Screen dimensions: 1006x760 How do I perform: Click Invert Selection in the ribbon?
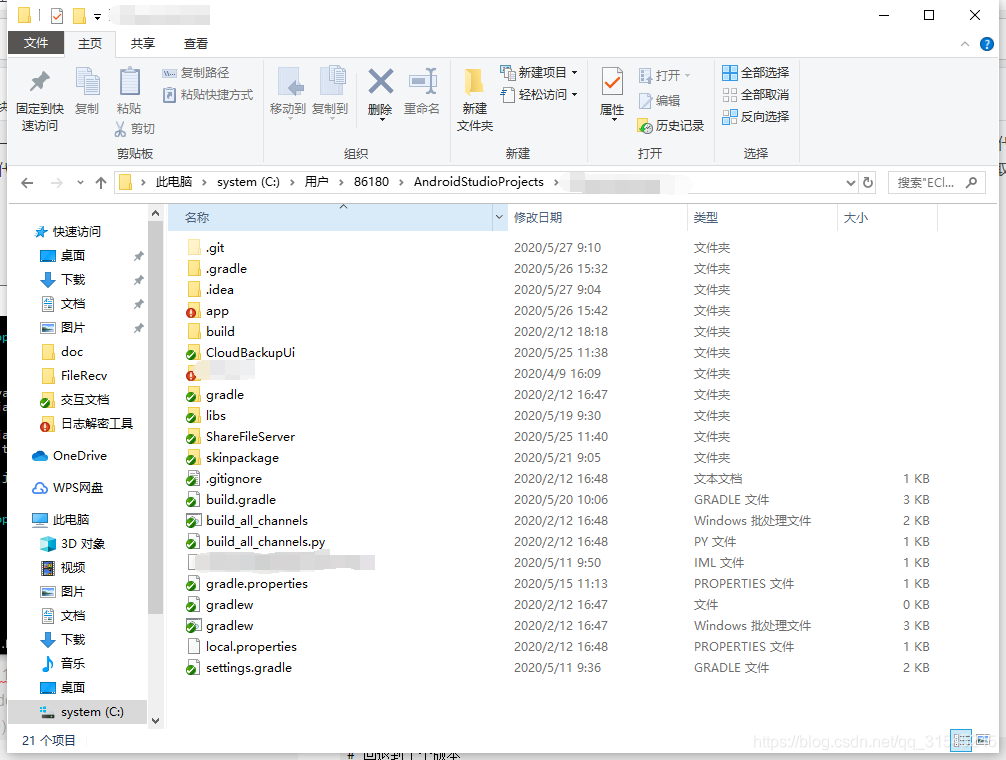coord(756,117)
